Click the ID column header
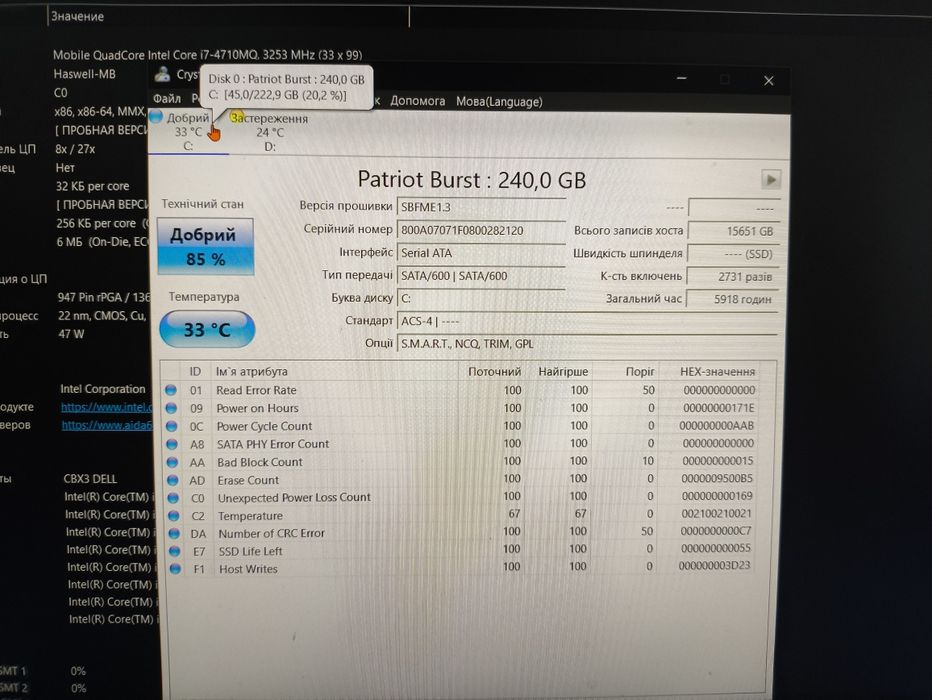 click(x=195, y=371)
